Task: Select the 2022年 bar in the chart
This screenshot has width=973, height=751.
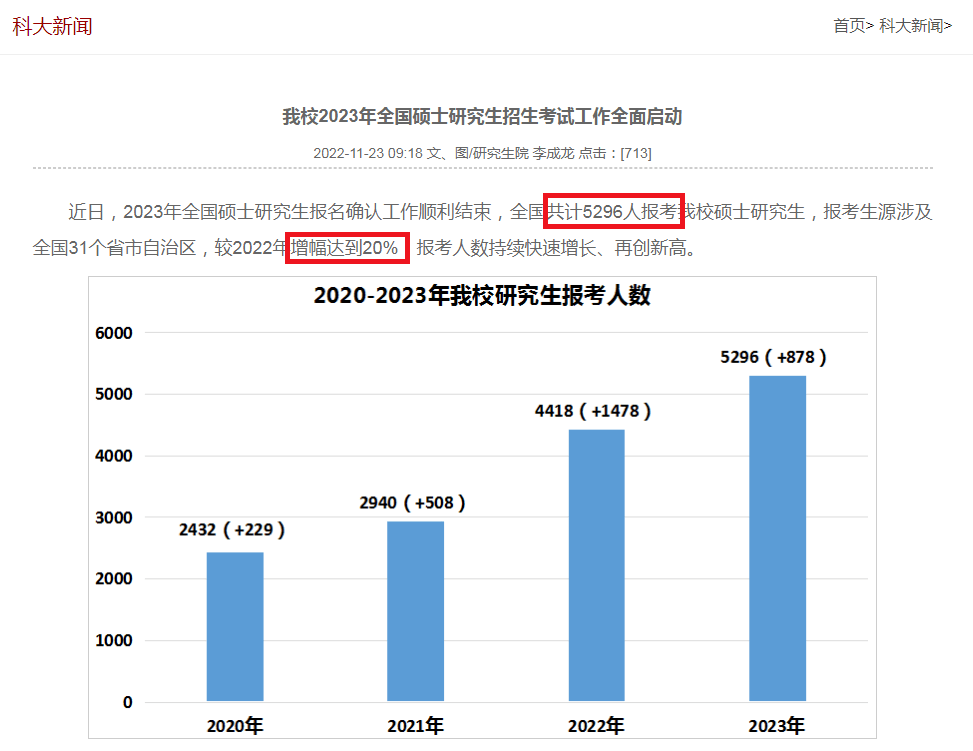Action: [596, 564]
